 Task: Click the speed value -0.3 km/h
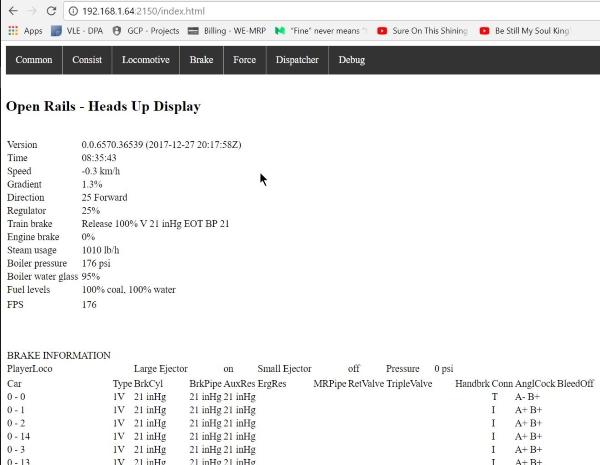click(101, 171)
